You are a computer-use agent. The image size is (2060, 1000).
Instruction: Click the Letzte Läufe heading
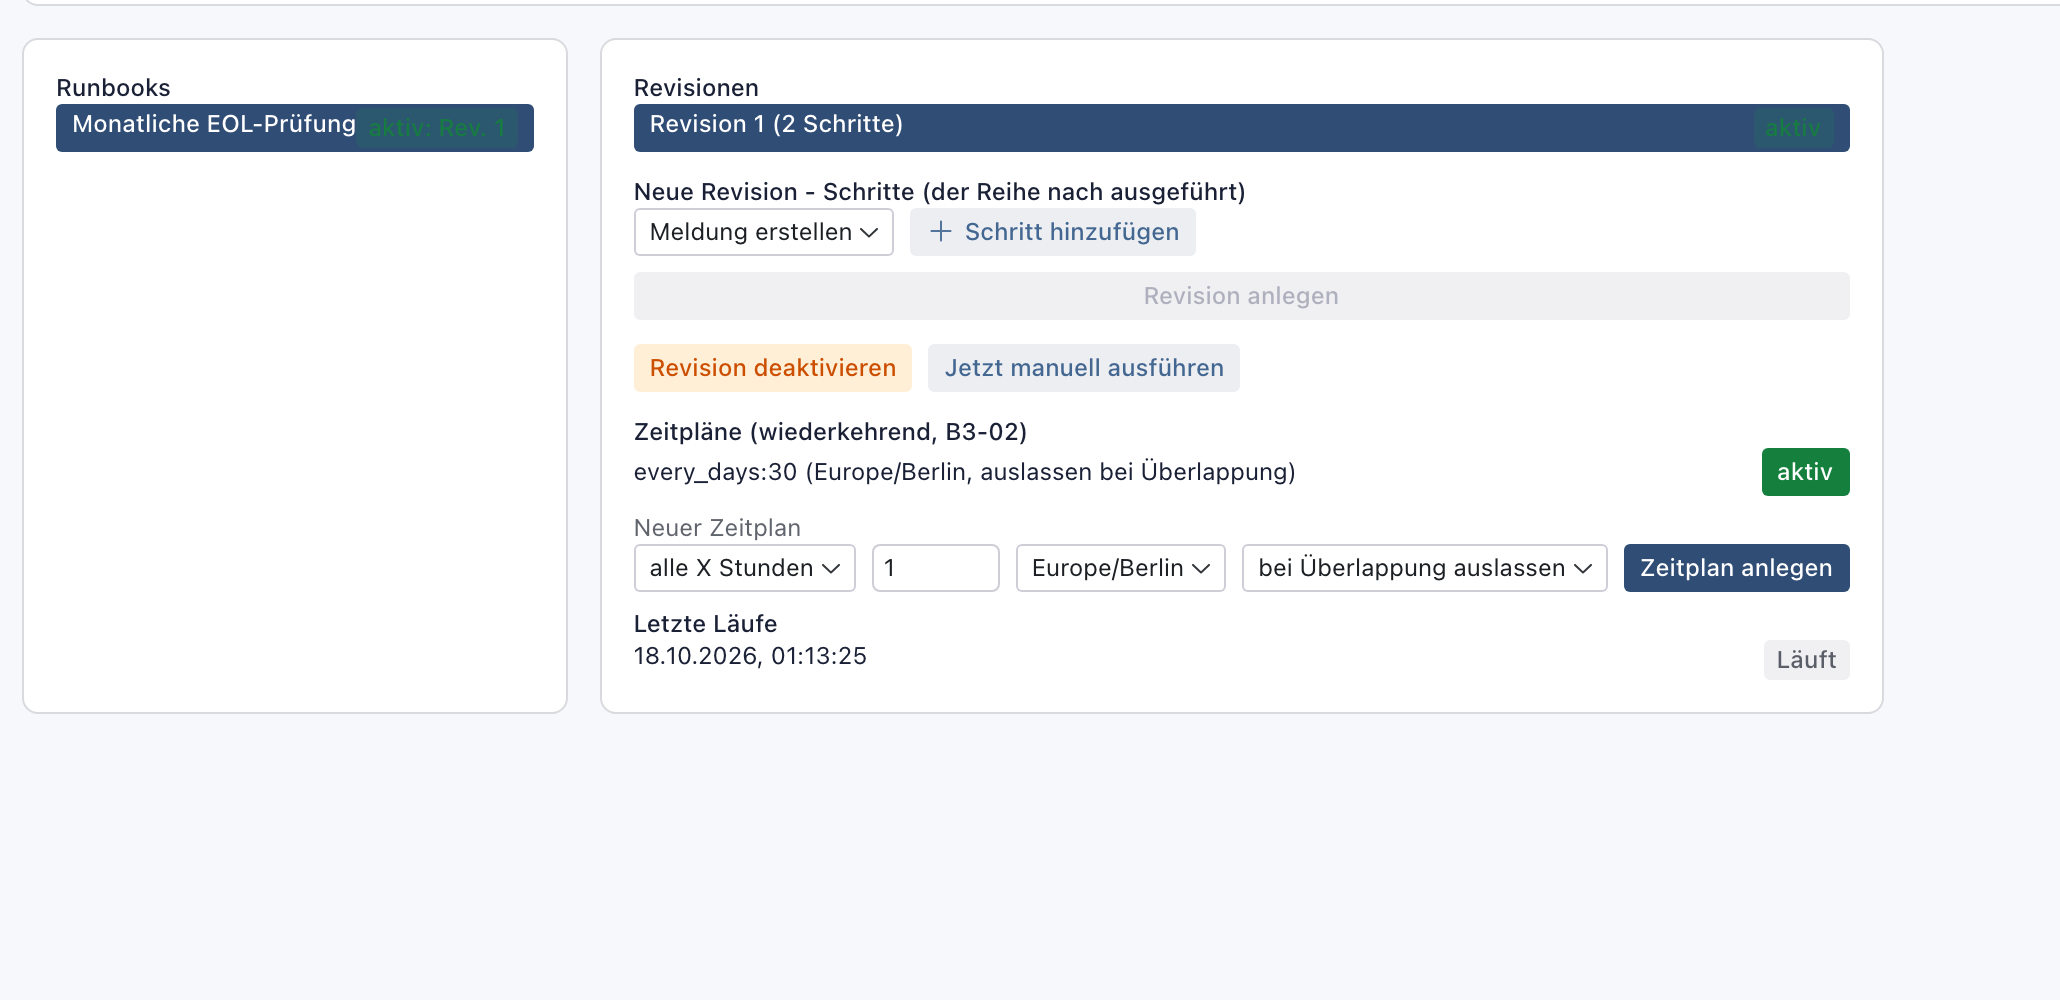705,624
